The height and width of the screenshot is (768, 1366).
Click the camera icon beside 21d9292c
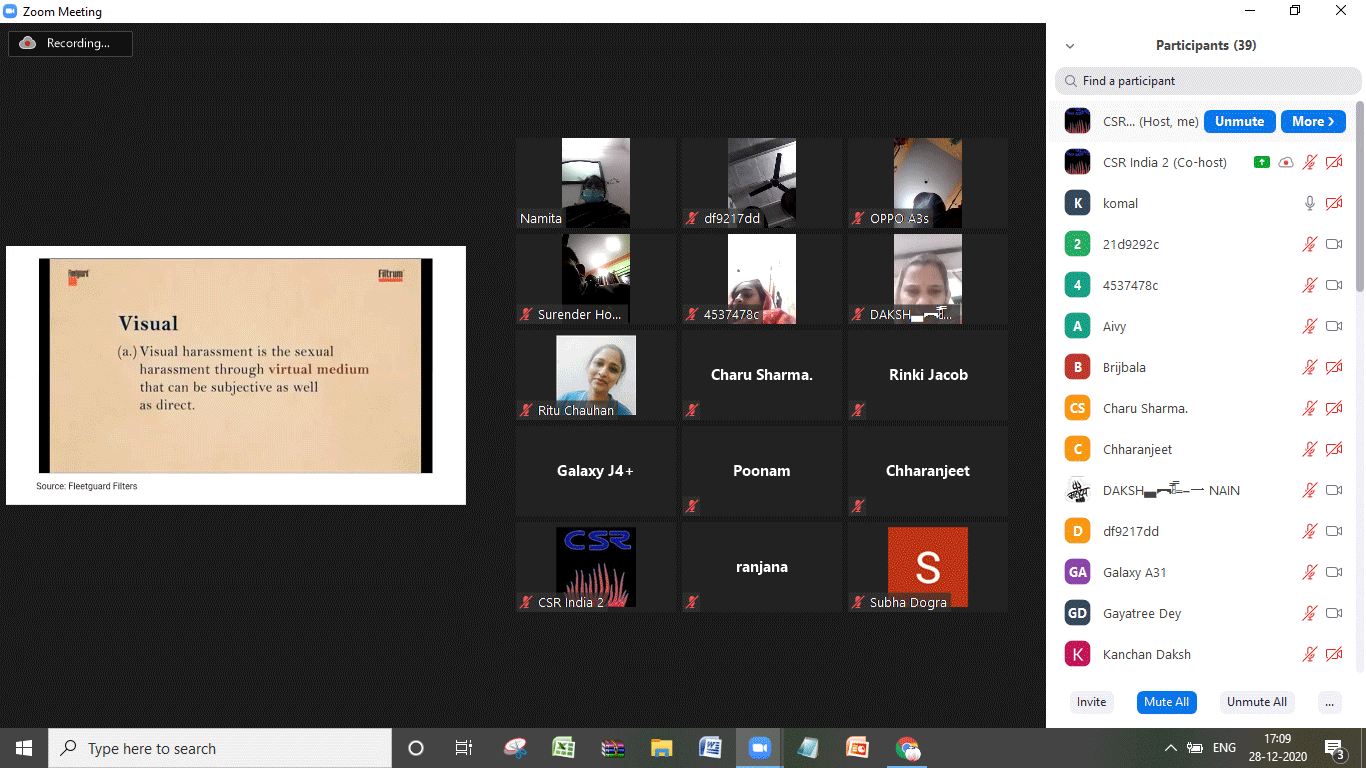[1334, 244]
